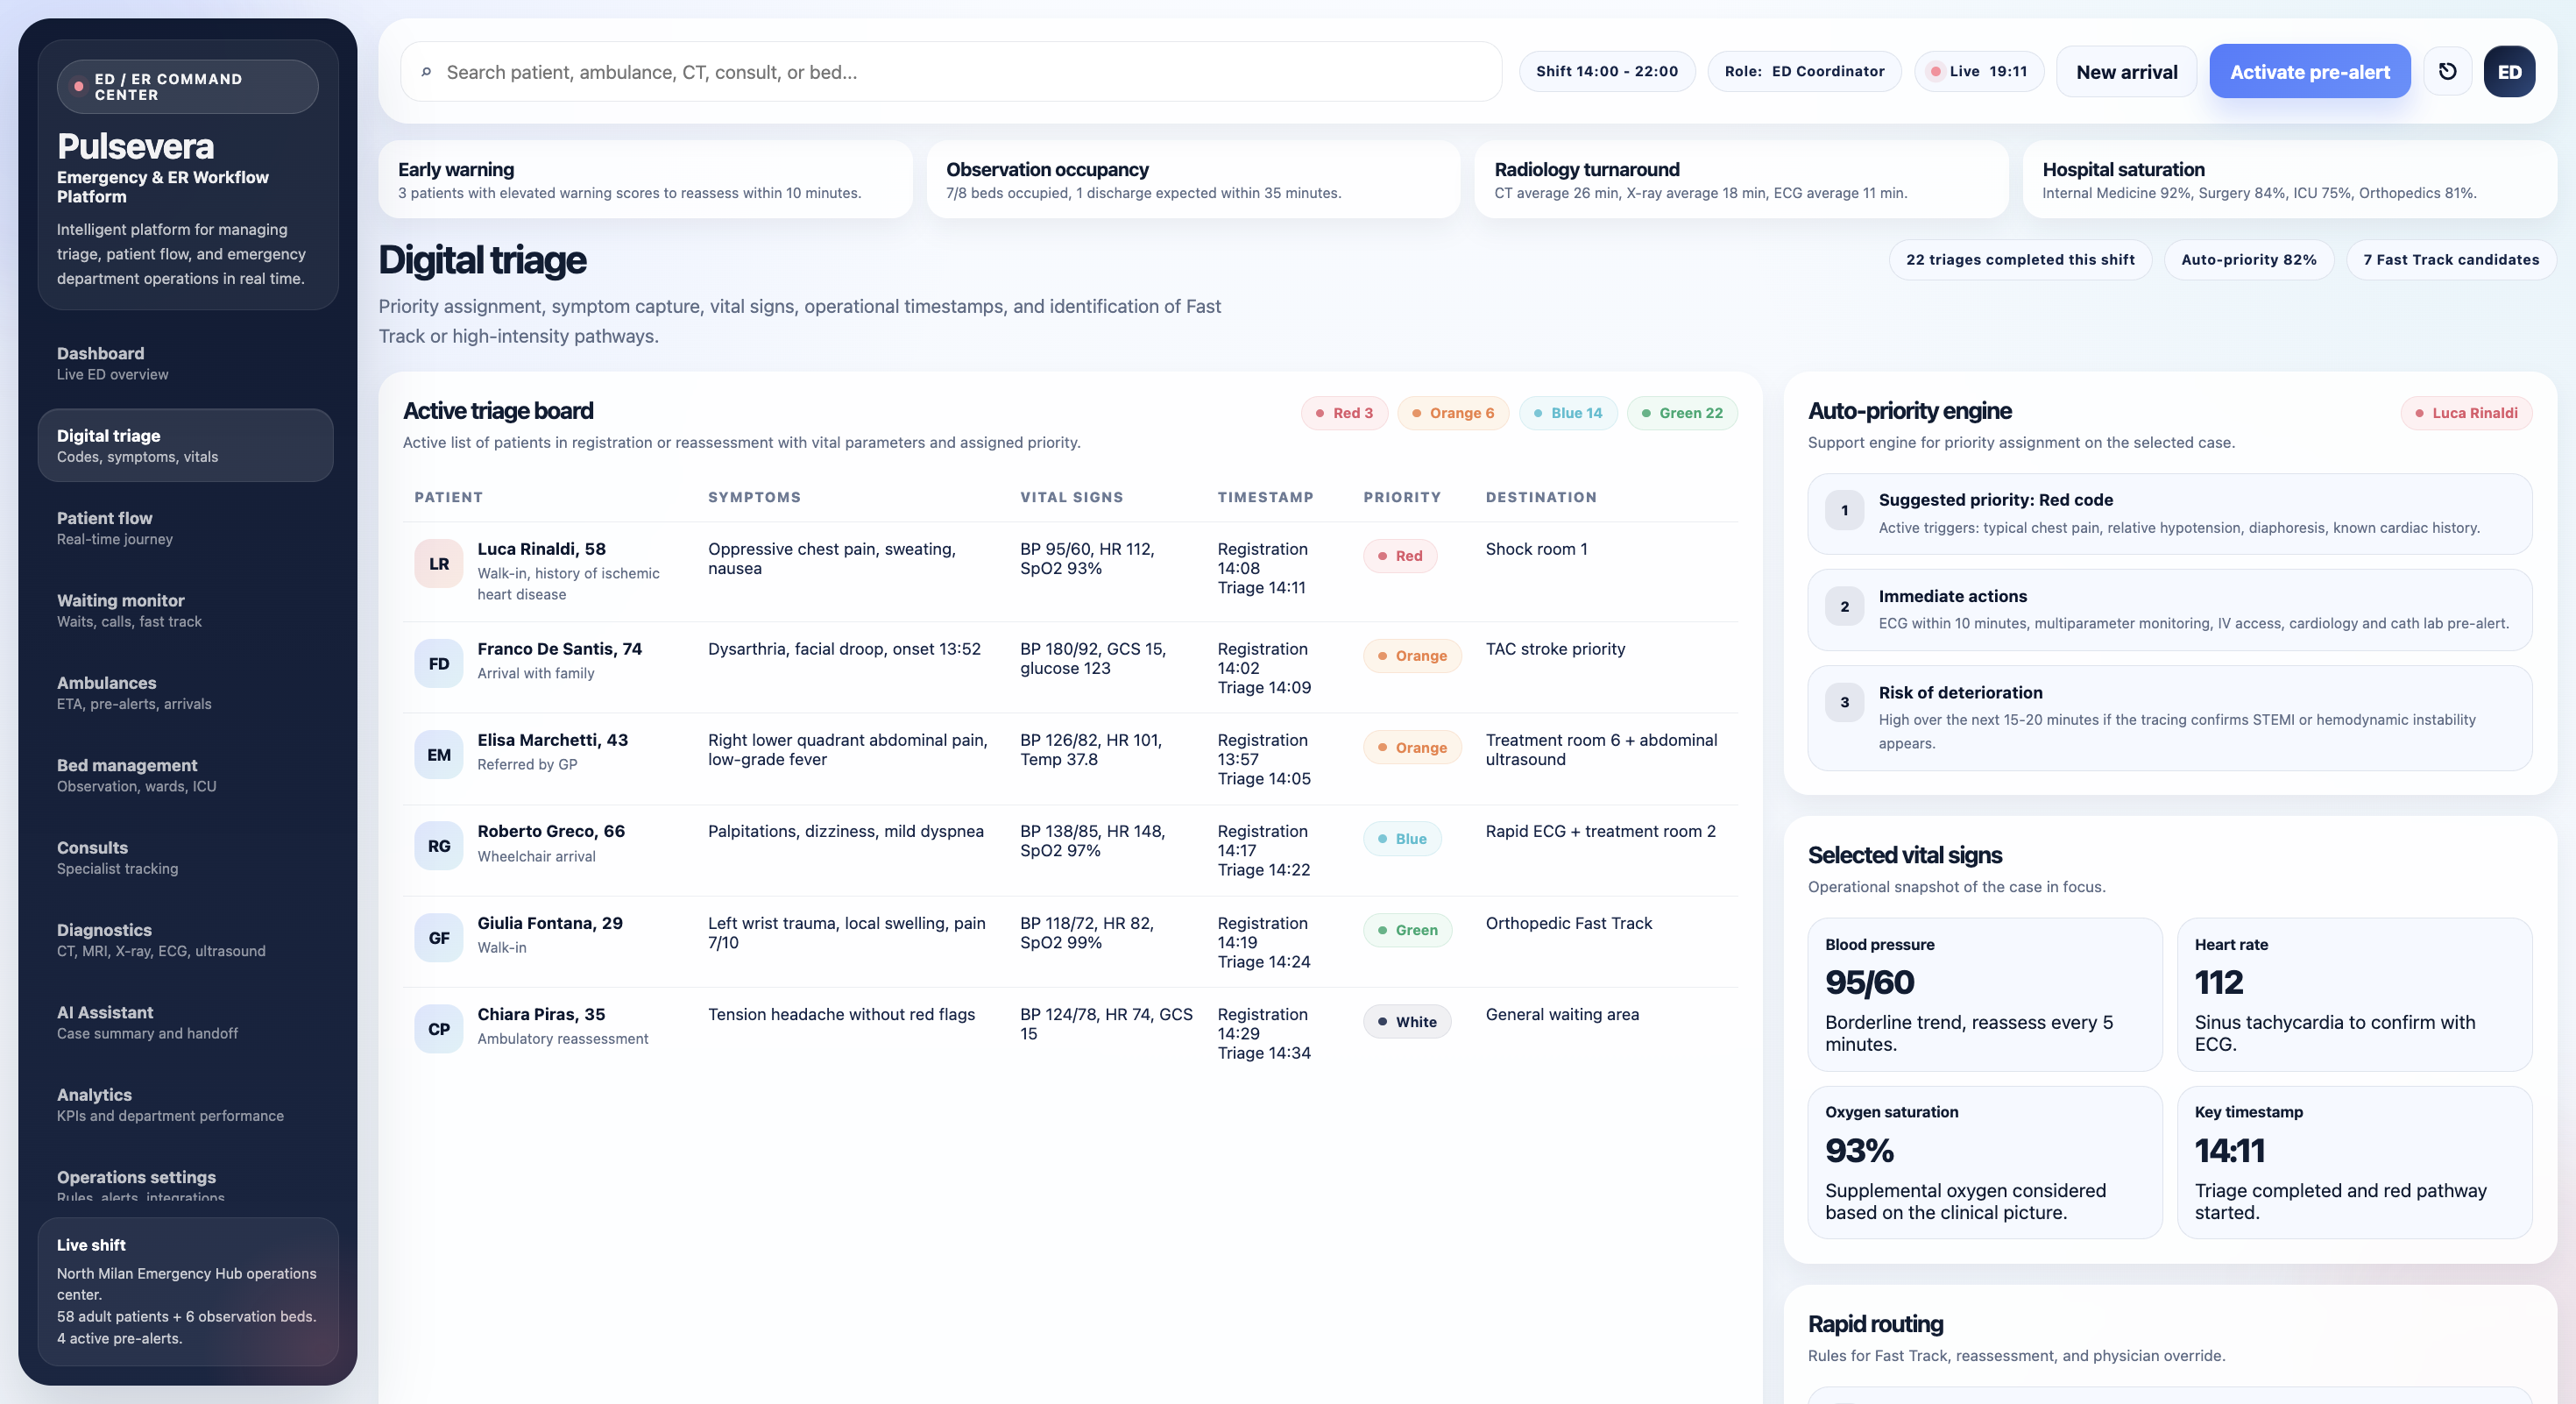This screenshot has width=2576, height=1404.
Task: Toggle the Green 22 priority filter
Action: click(x=1681, y=413)
